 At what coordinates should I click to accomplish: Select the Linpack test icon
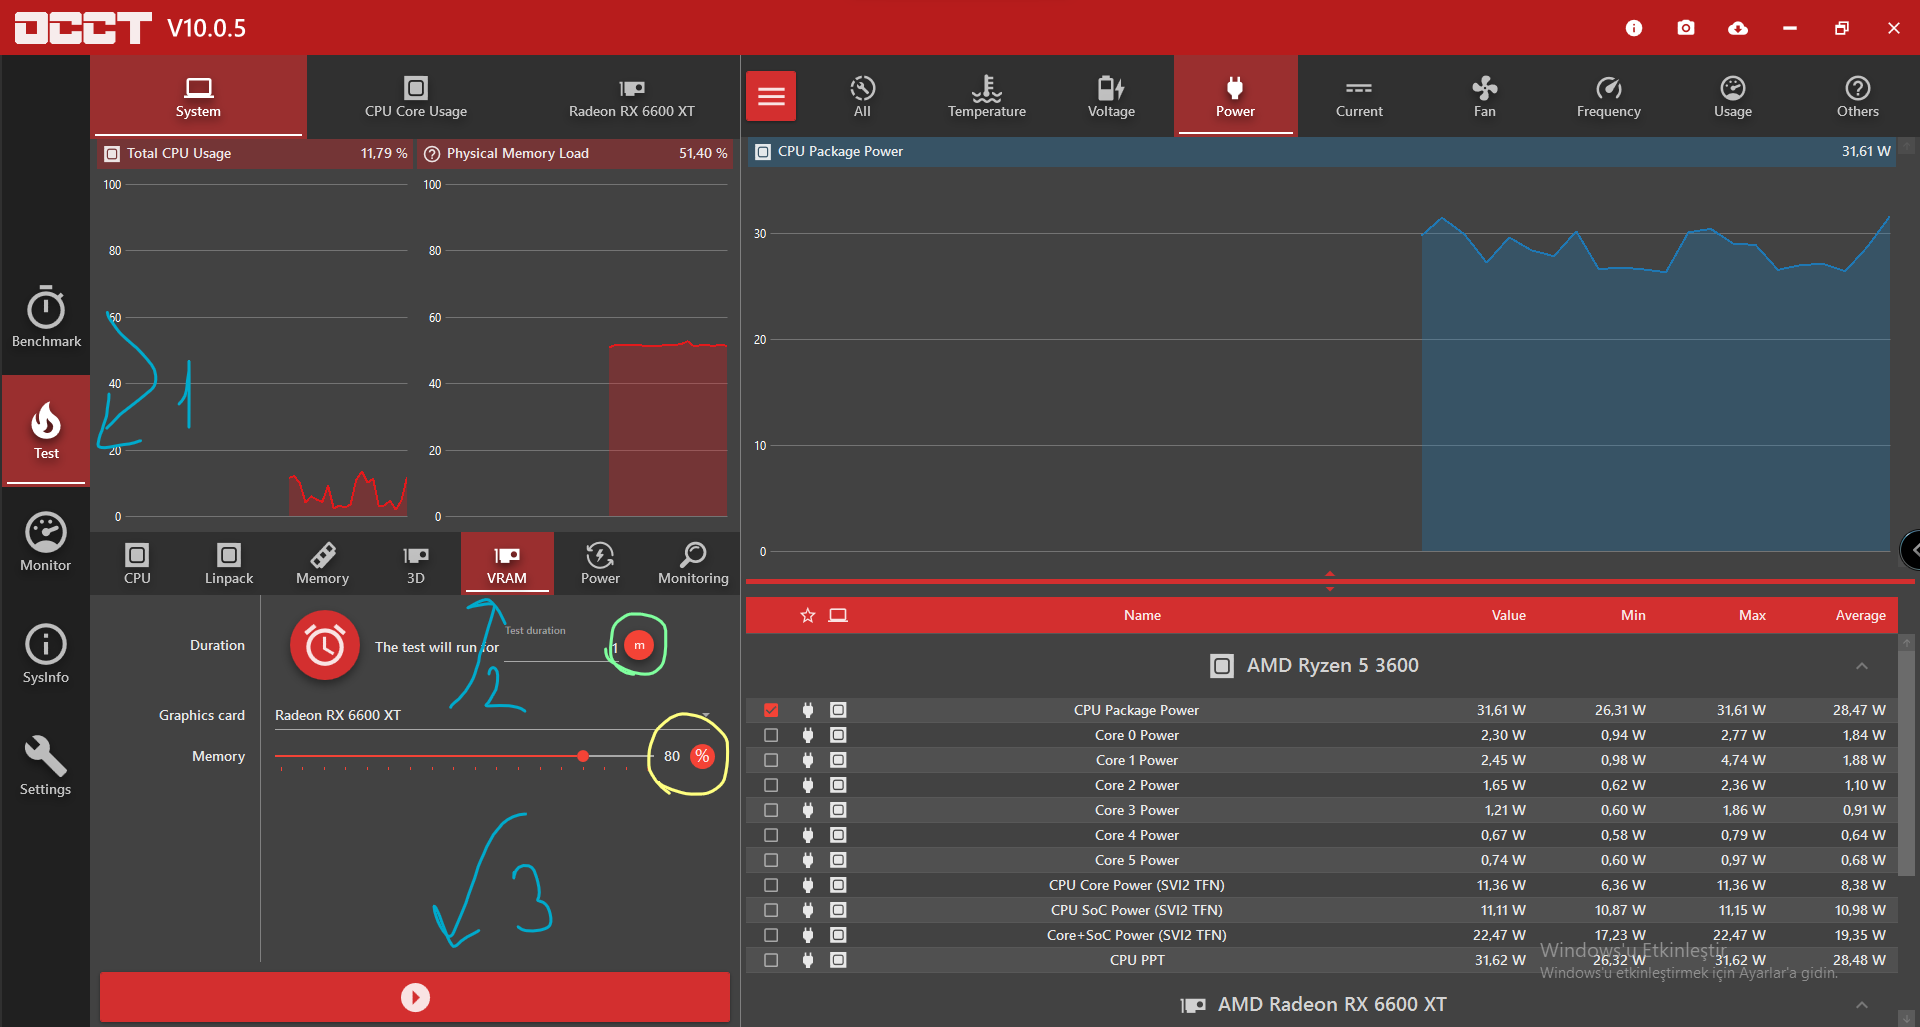[x=229, y=563]
